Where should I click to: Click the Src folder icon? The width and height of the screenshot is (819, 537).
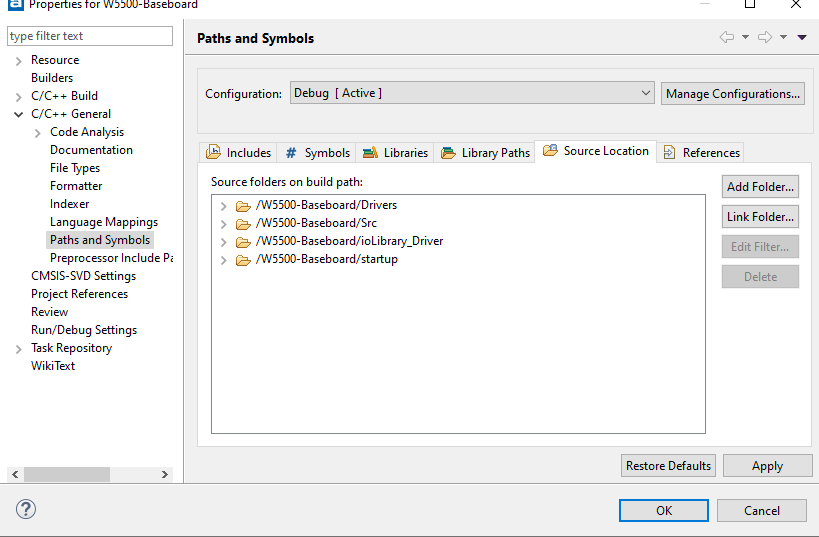click(x=243, y=224)
